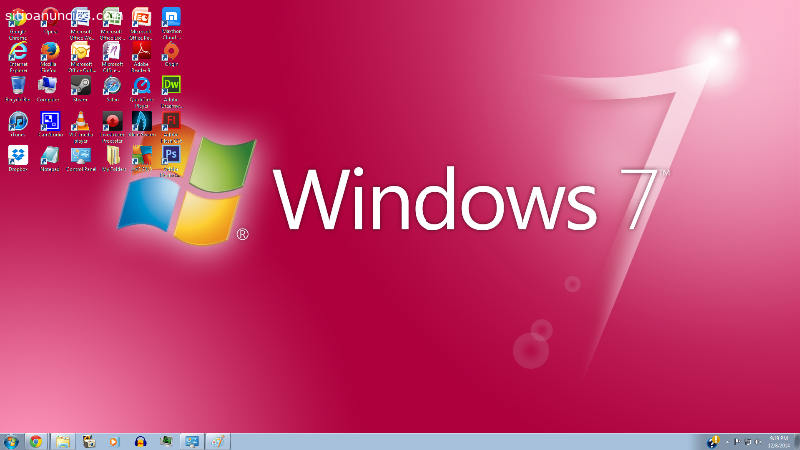Click Chrome in the taskbar
The image size is (800, 450).
[x=36, y=441]
